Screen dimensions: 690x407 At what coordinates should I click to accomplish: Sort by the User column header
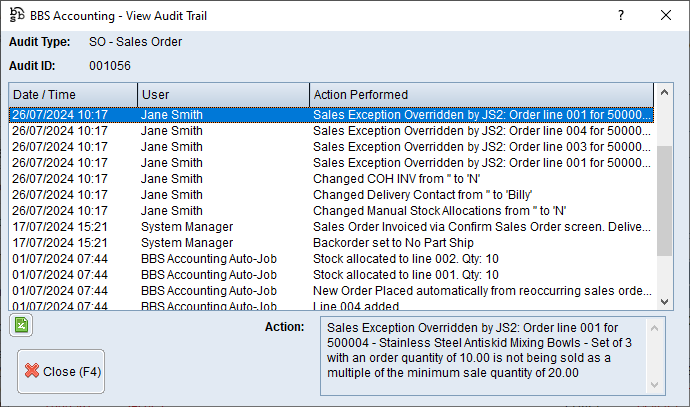pos(223,94)
